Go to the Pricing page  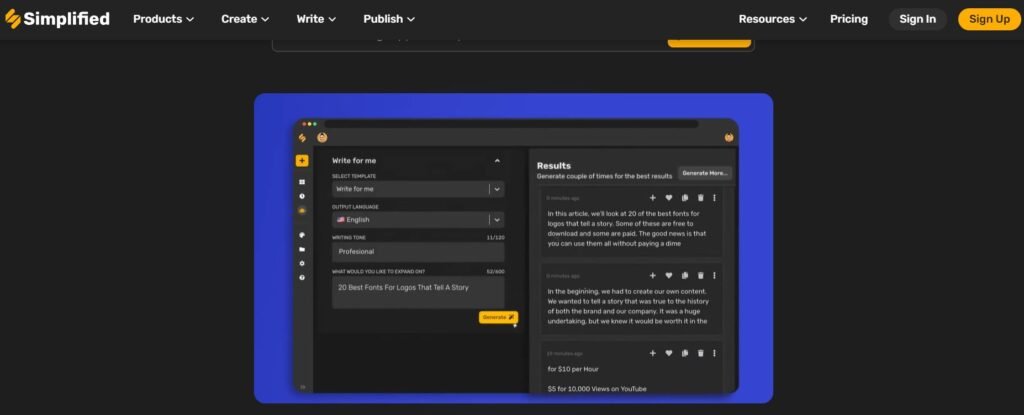coord(848,19)
